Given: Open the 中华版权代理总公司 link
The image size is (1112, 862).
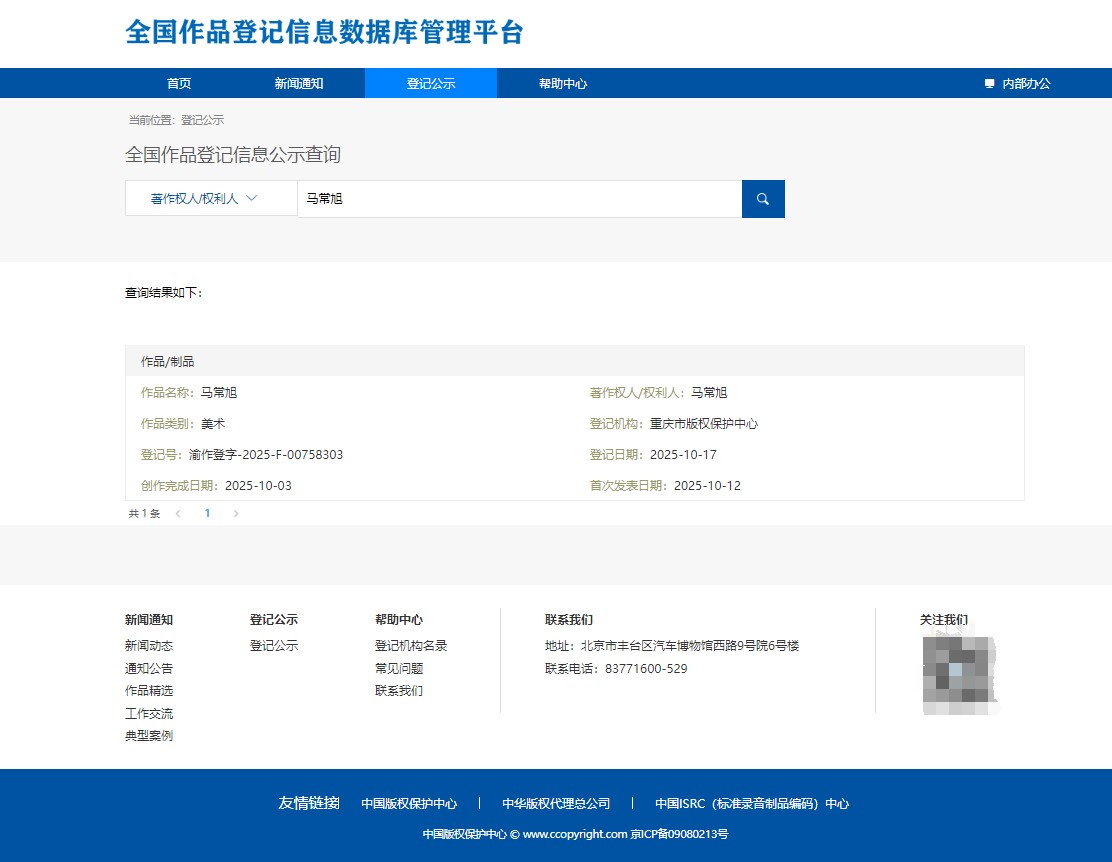Looking at the screenshot, I should coord(558,803).
